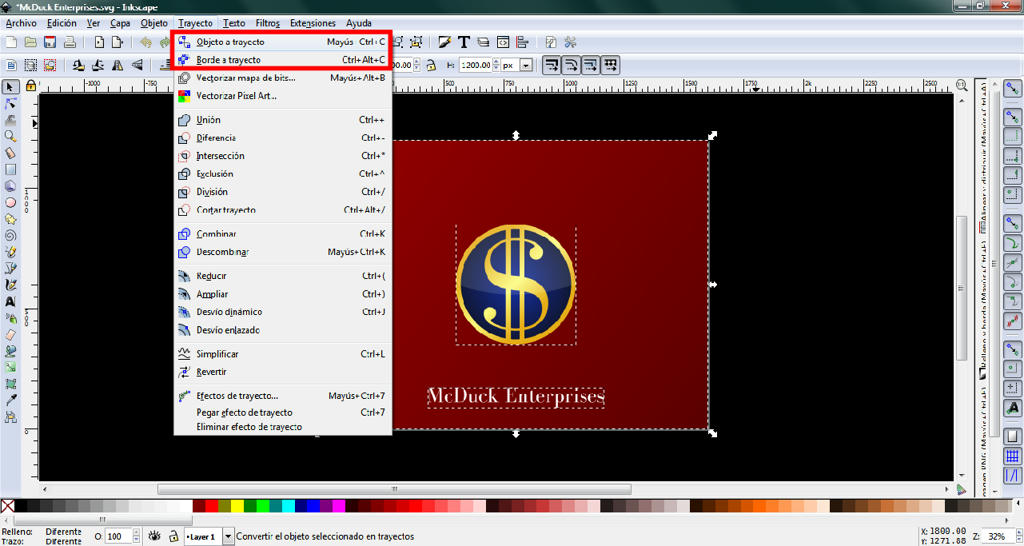Screen dimensions: 1024x546
Task: Click the opacity input field
Action: pos(118,536)
